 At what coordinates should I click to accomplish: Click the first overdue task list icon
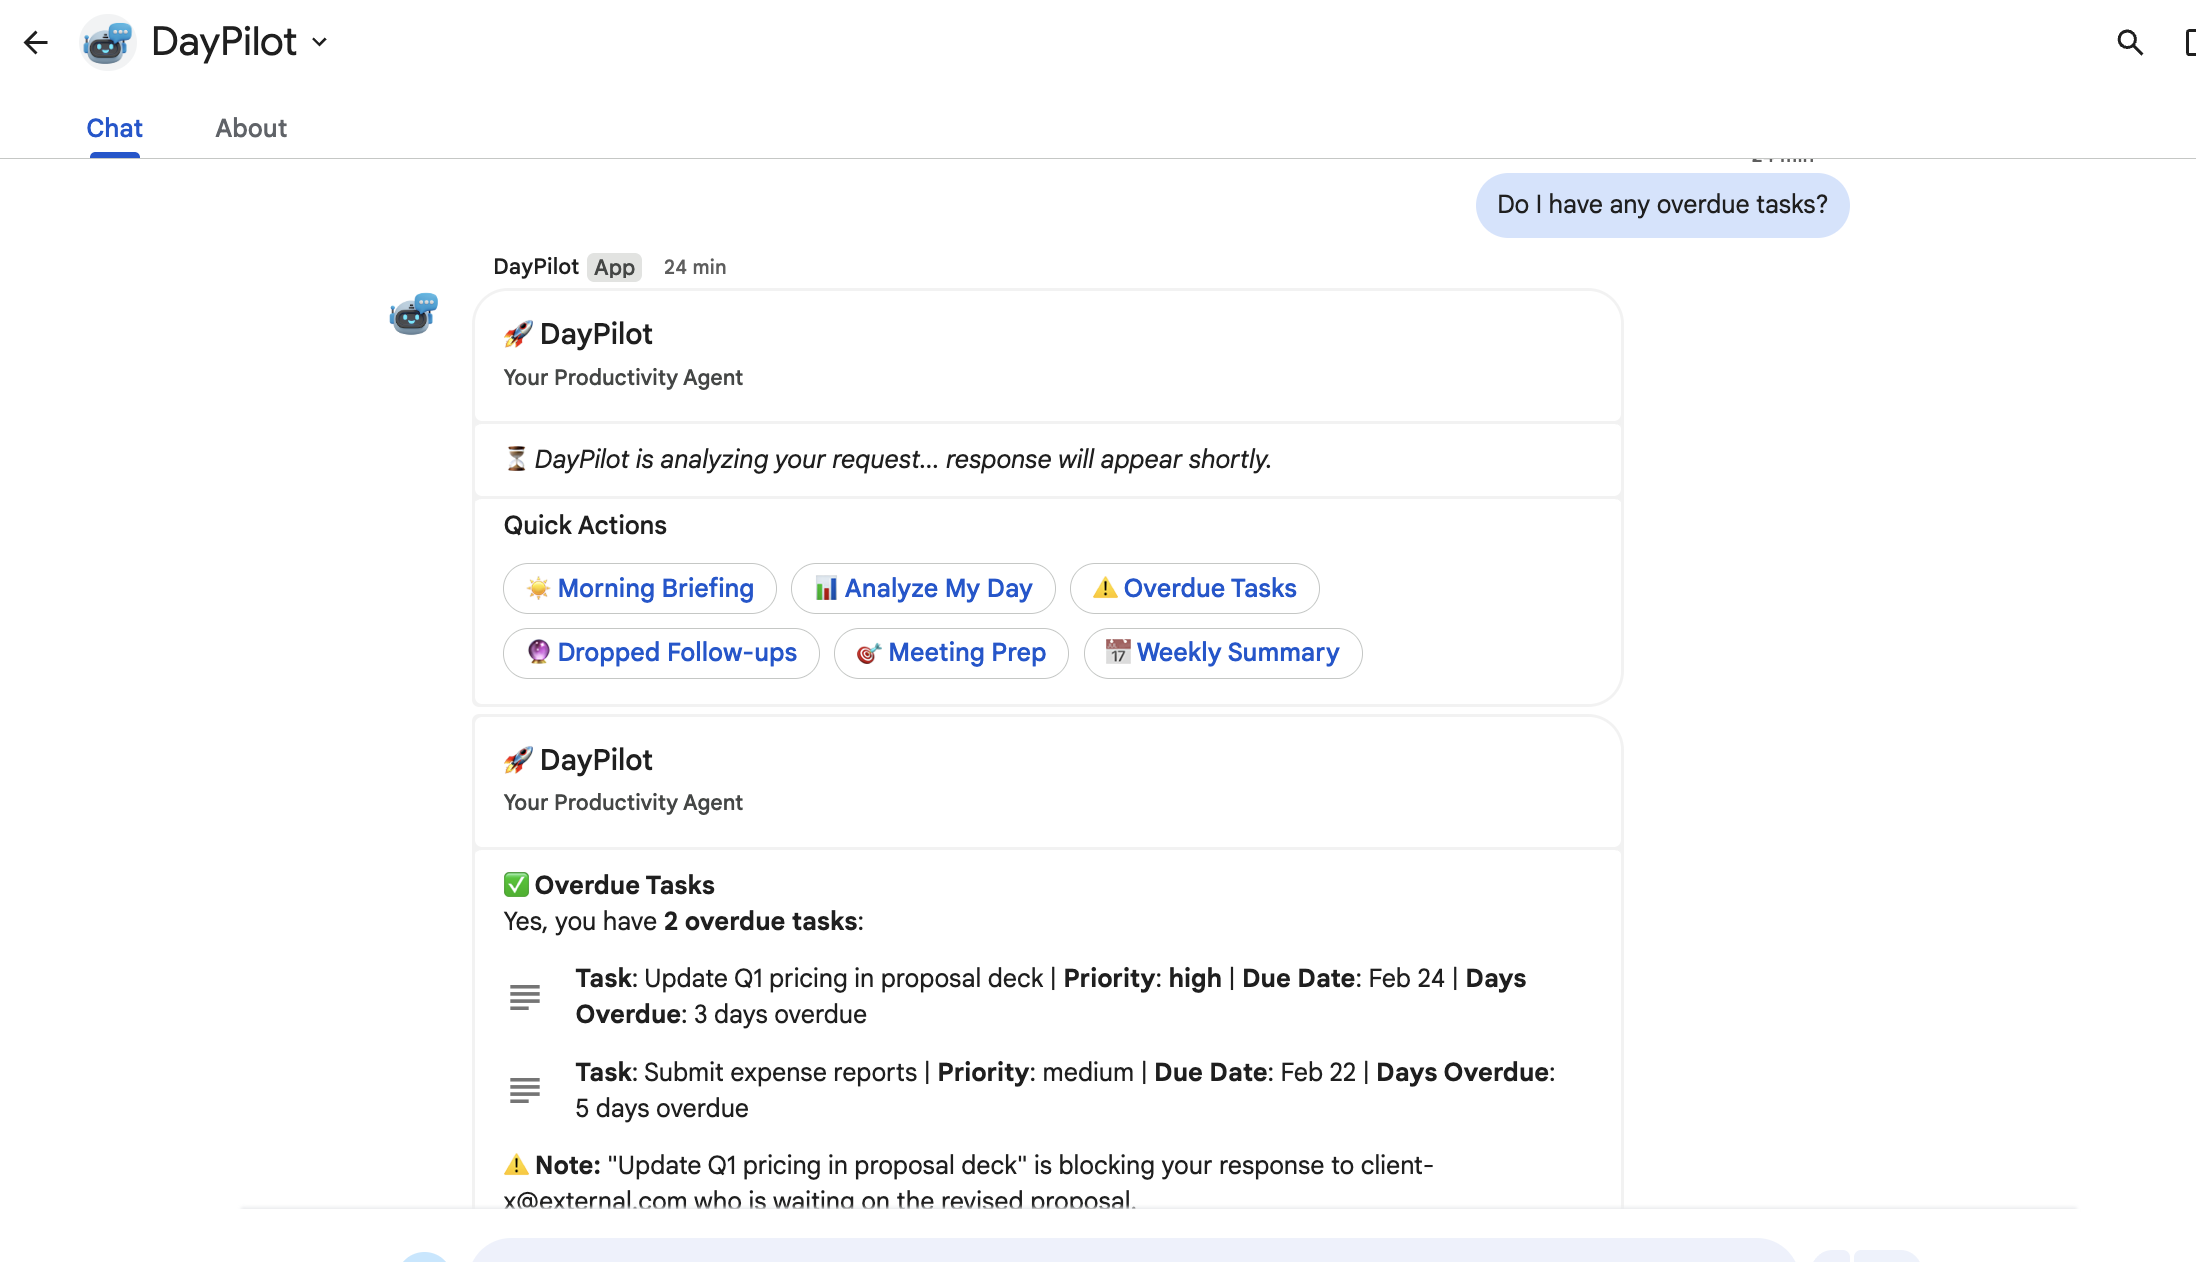(x=525, y=996)
